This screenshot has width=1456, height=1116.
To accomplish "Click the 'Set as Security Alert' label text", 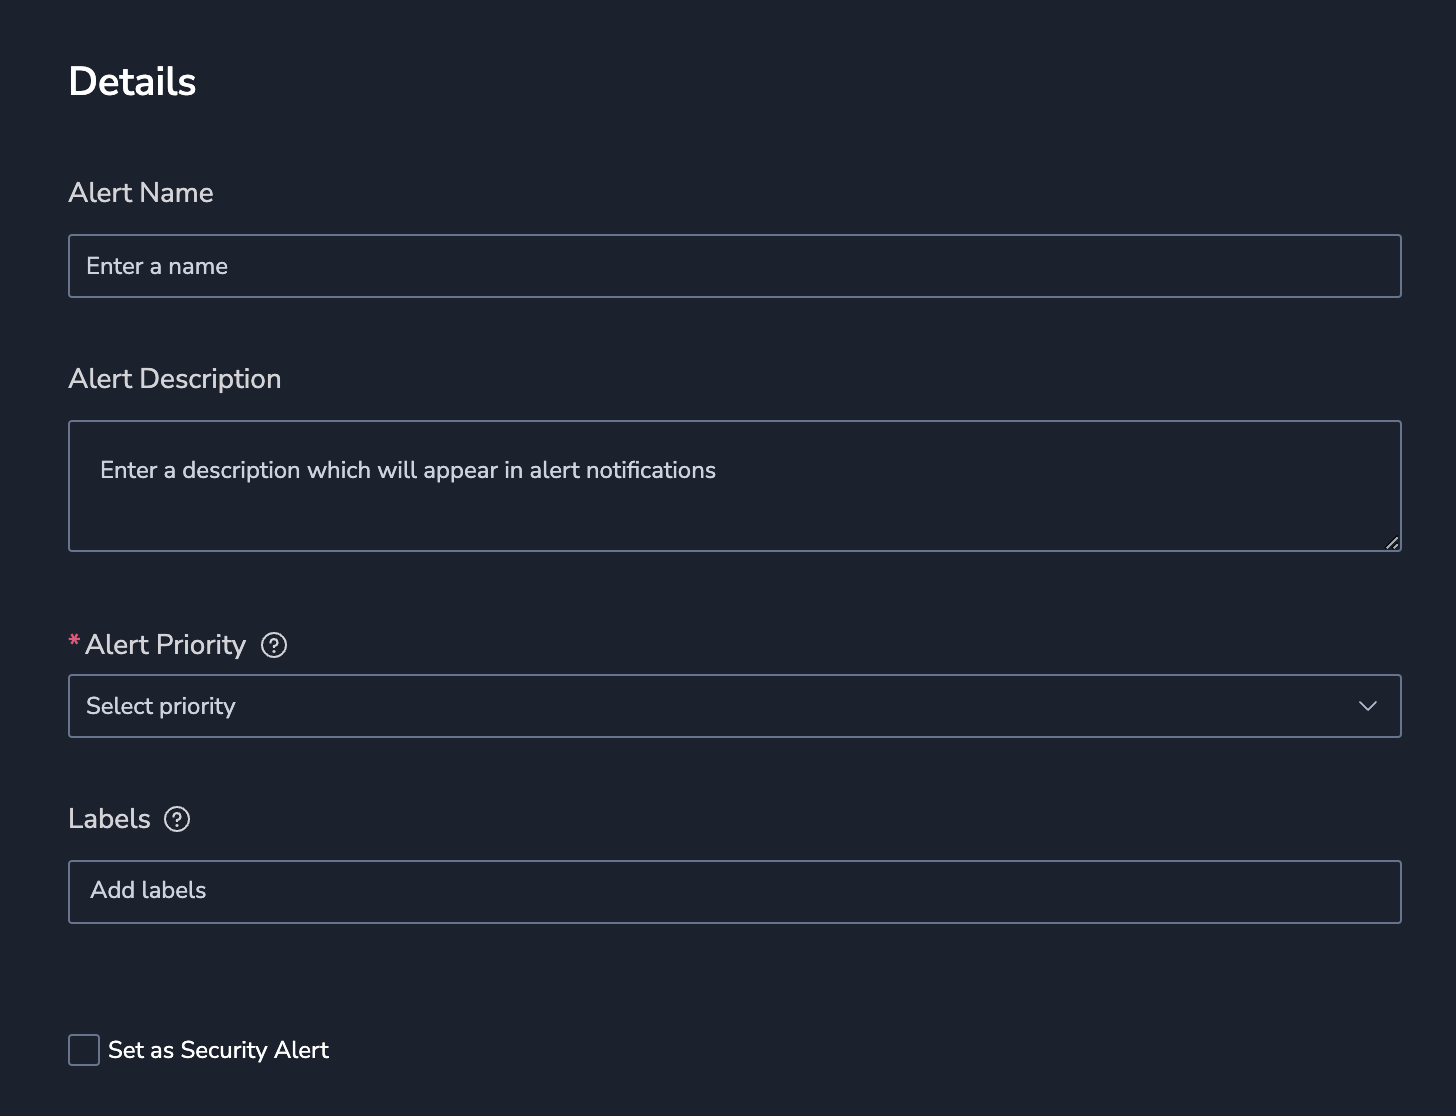I will coord(218,1050).
